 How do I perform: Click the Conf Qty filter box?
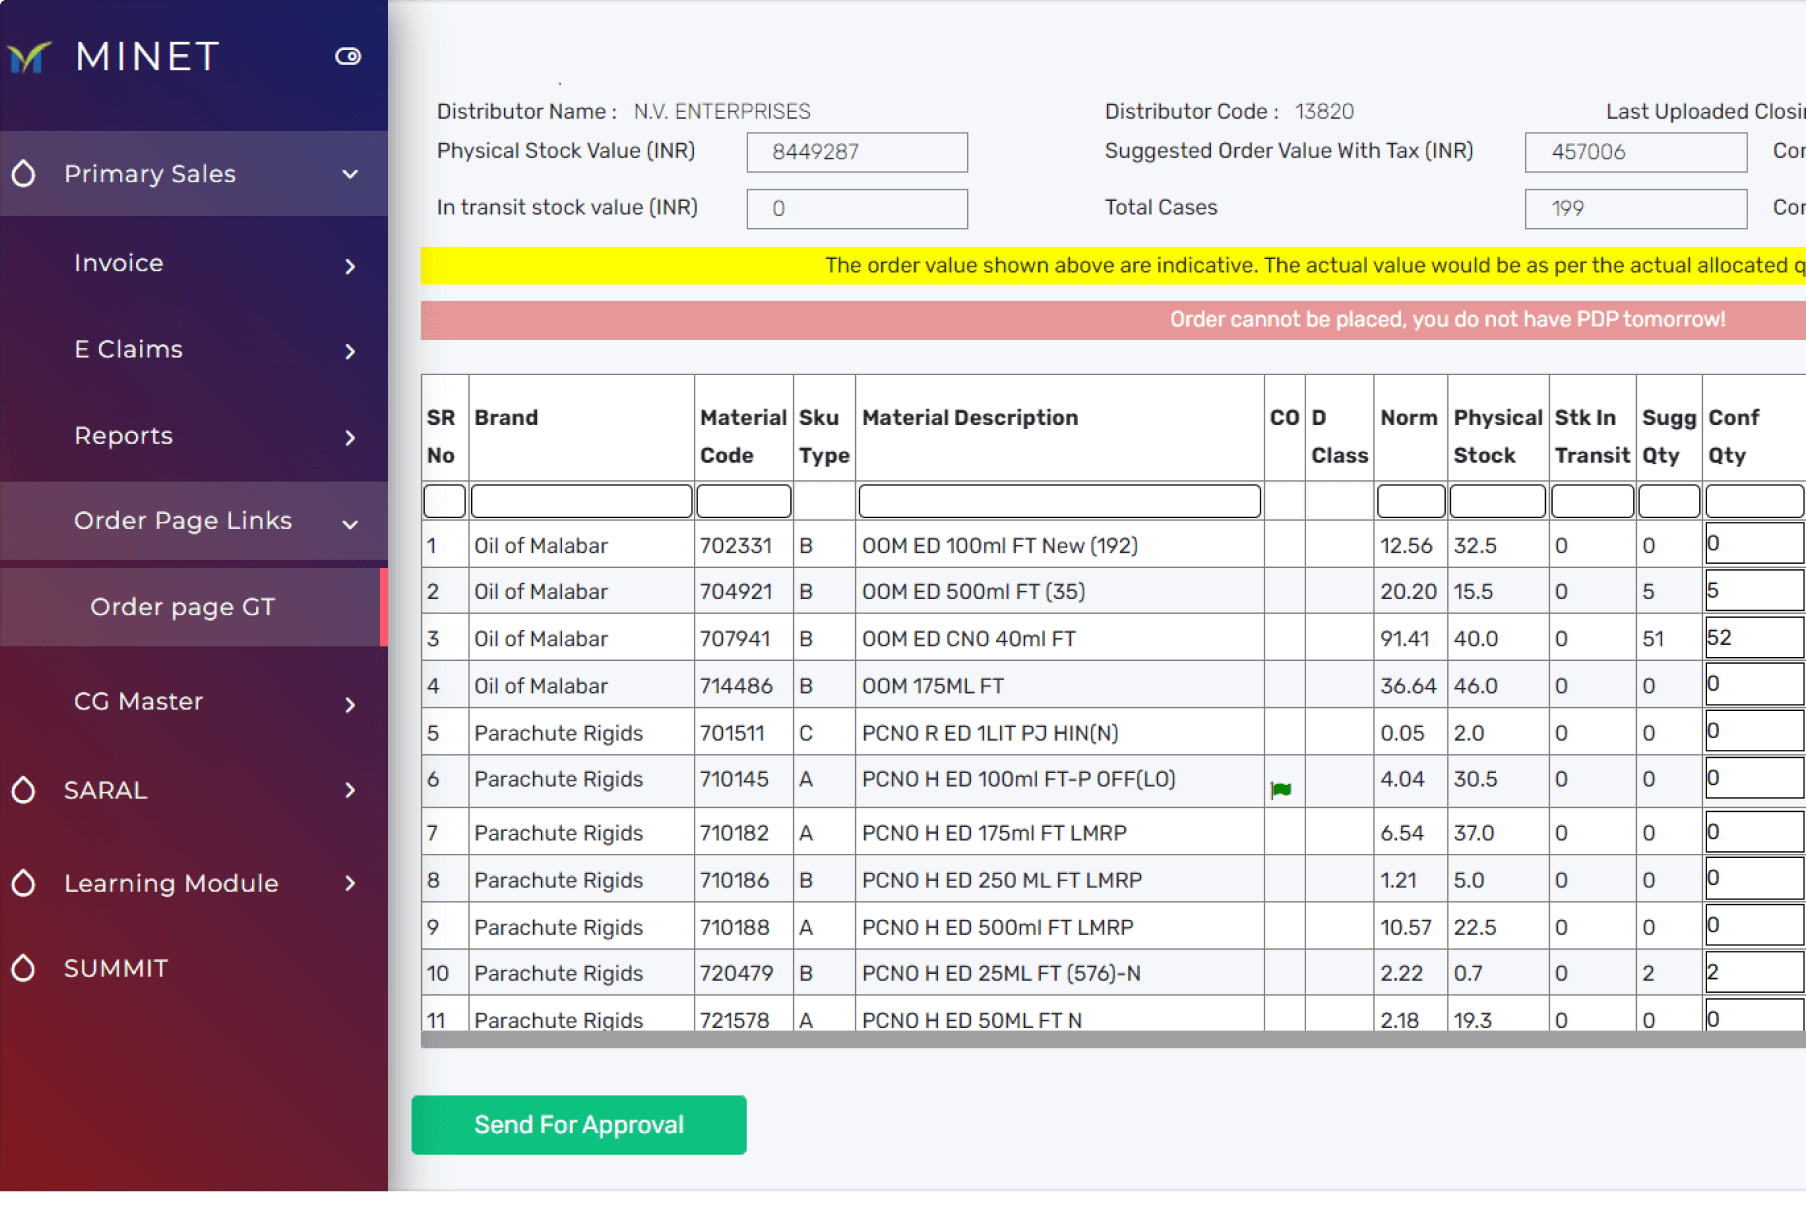click(x=1756, y=501)
